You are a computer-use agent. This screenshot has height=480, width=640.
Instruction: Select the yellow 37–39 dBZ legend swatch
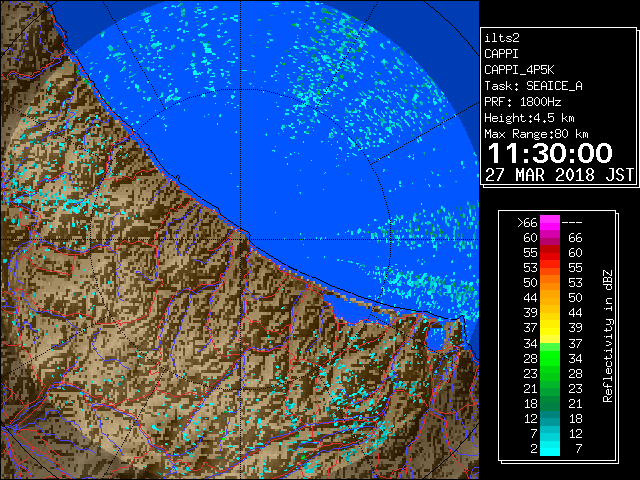[550, 328]
